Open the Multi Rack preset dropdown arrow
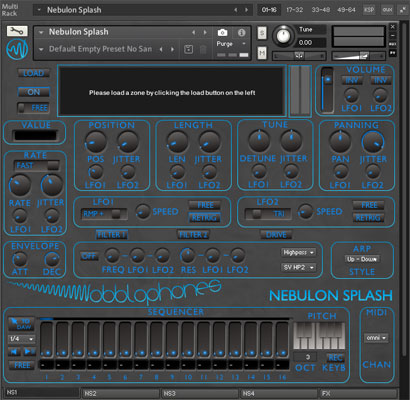 39,10
